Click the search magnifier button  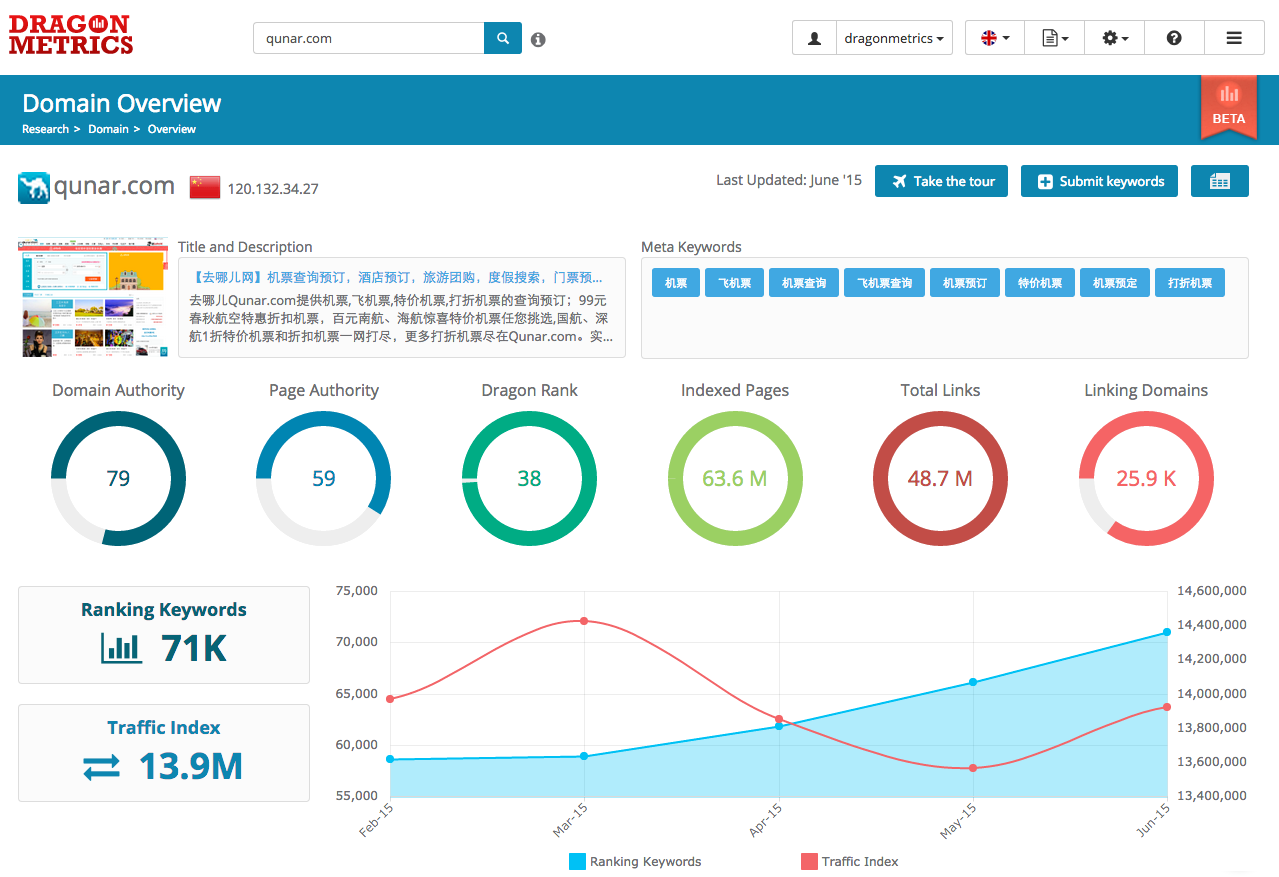[503, 39]
